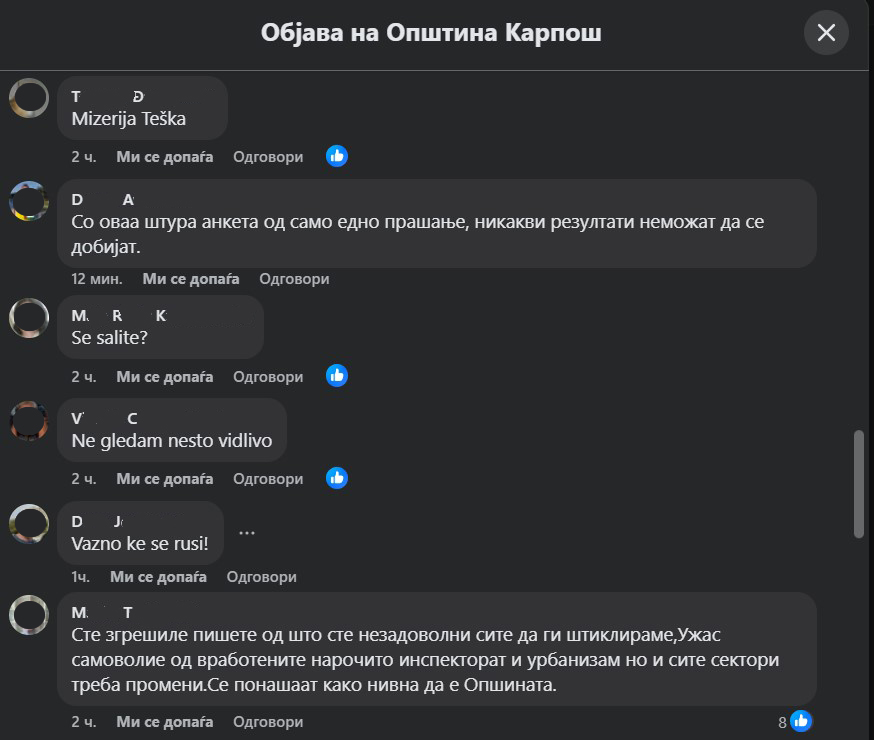Reply to the last comment about Општината
Image resolution: width=874 pixels, height=740 pixels.
click(x=267, y=721)
